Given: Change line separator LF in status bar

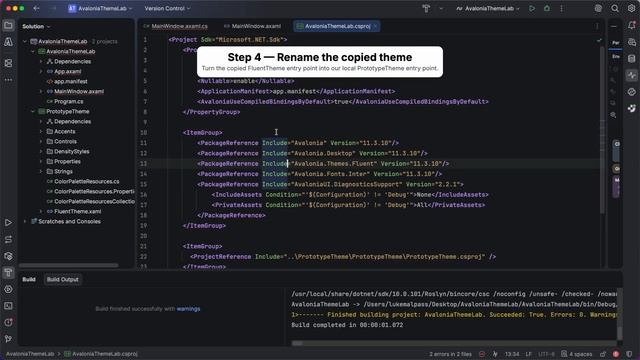Looking at the screenshot, I should [529, 354].
